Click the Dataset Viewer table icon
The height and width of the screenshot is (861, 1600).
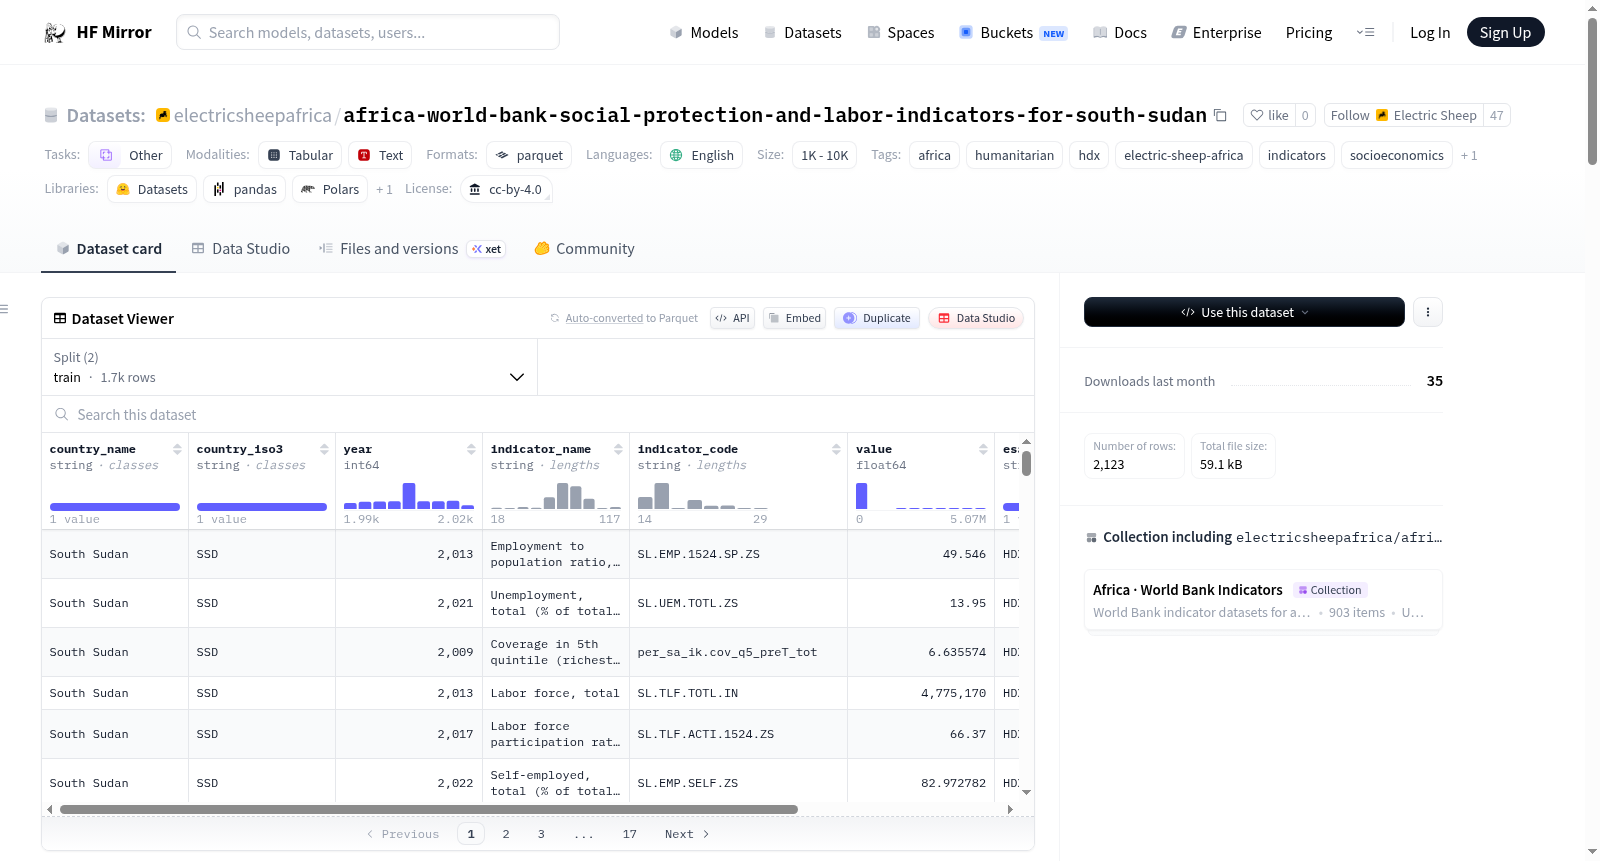[60, 318]
